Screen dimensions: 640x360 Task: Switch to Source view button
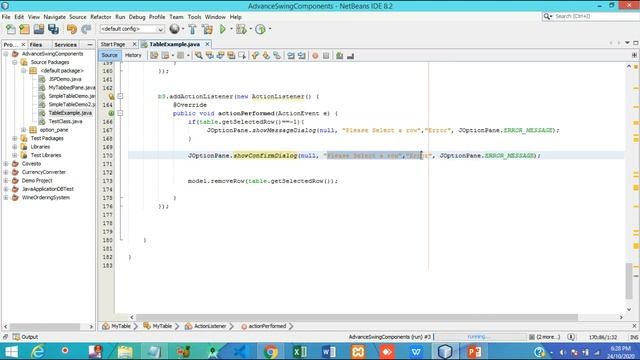(109, 55)
